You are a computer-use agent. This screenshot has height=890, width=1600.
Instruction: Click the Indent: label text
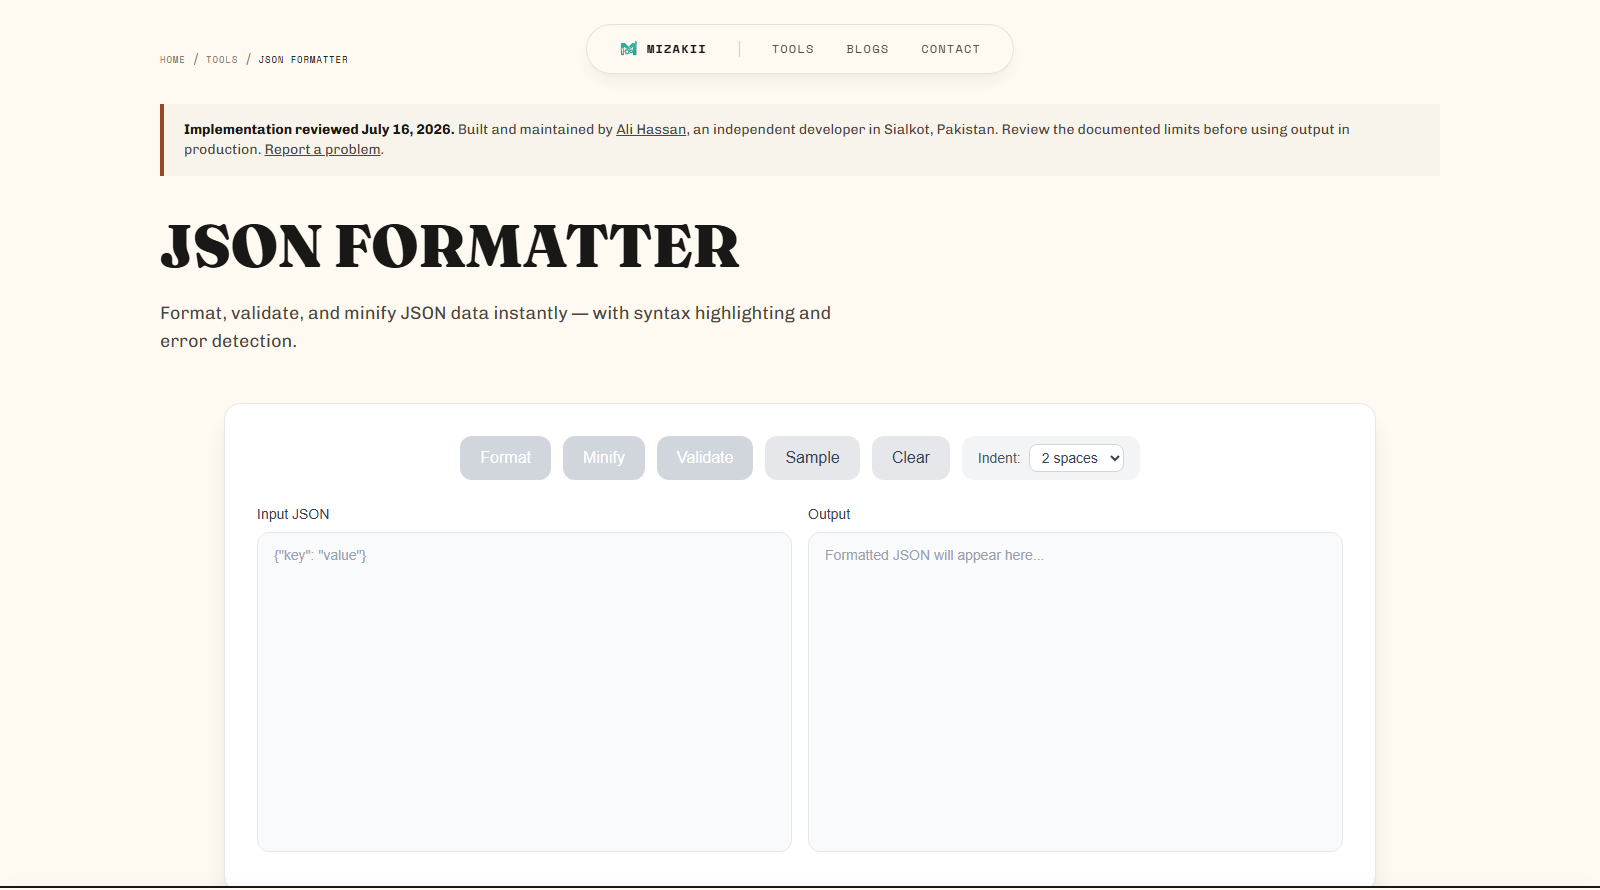[999, 458]
